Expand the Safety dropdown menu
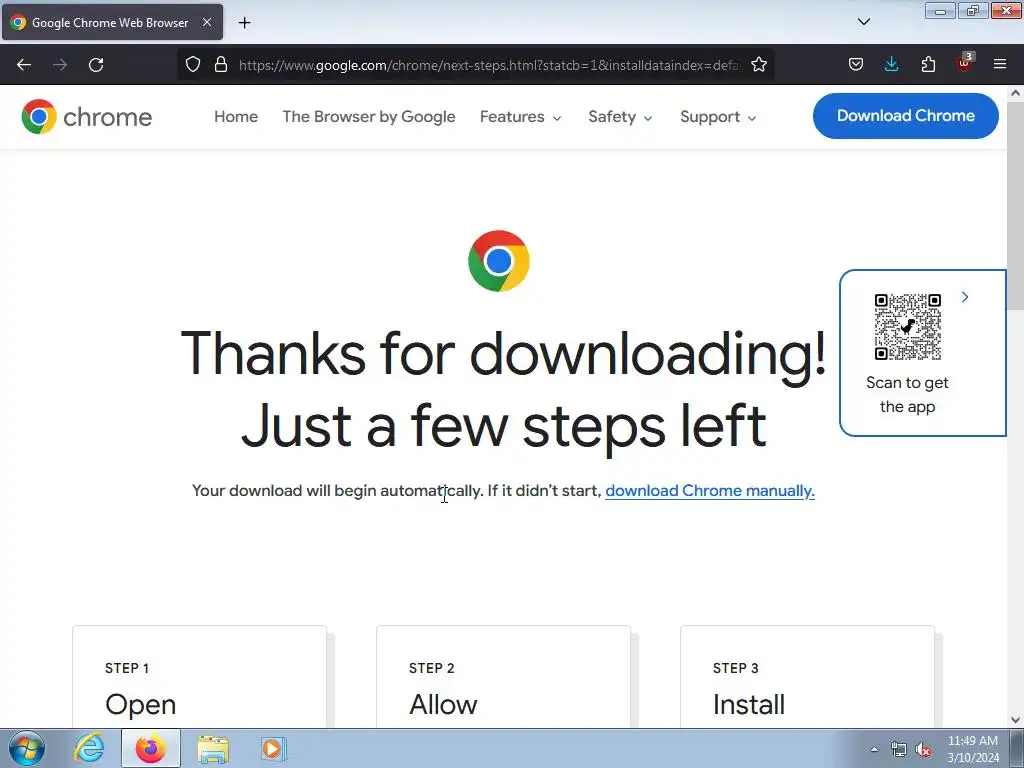 (620, 117)
